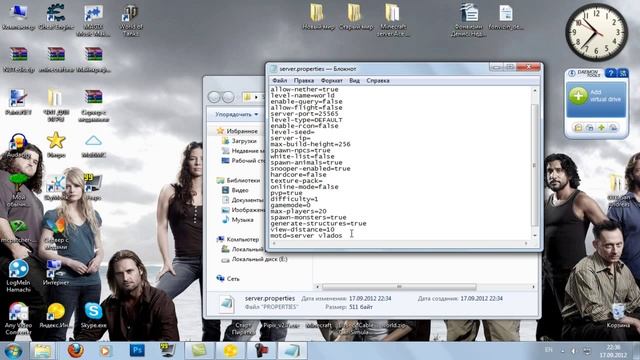The width and height of the screenshot is (640, 360).
Task: Open Интернет desktop shortcut
Action: click(56, 272)
